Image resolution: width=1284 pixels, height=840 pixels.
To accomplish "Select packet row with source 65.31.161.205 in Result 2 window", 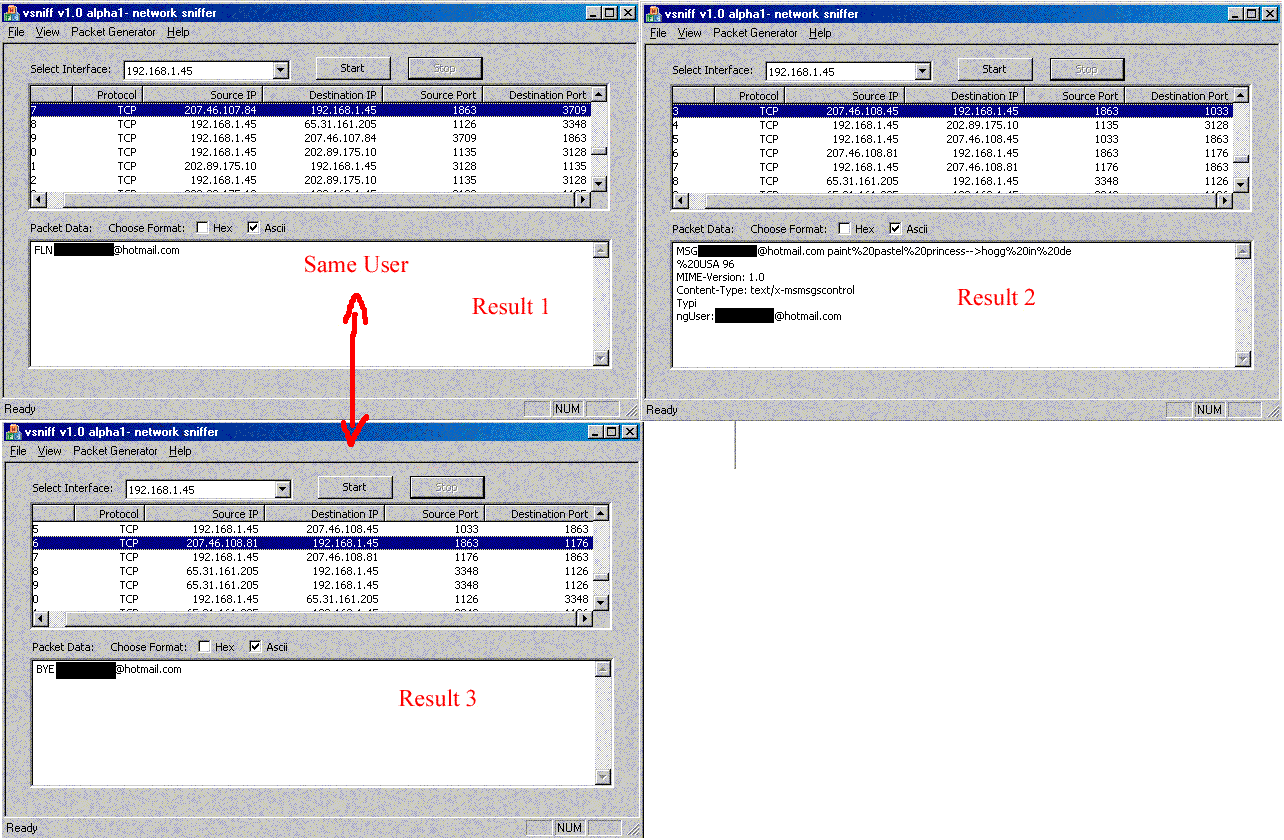I will pos(864,181).
